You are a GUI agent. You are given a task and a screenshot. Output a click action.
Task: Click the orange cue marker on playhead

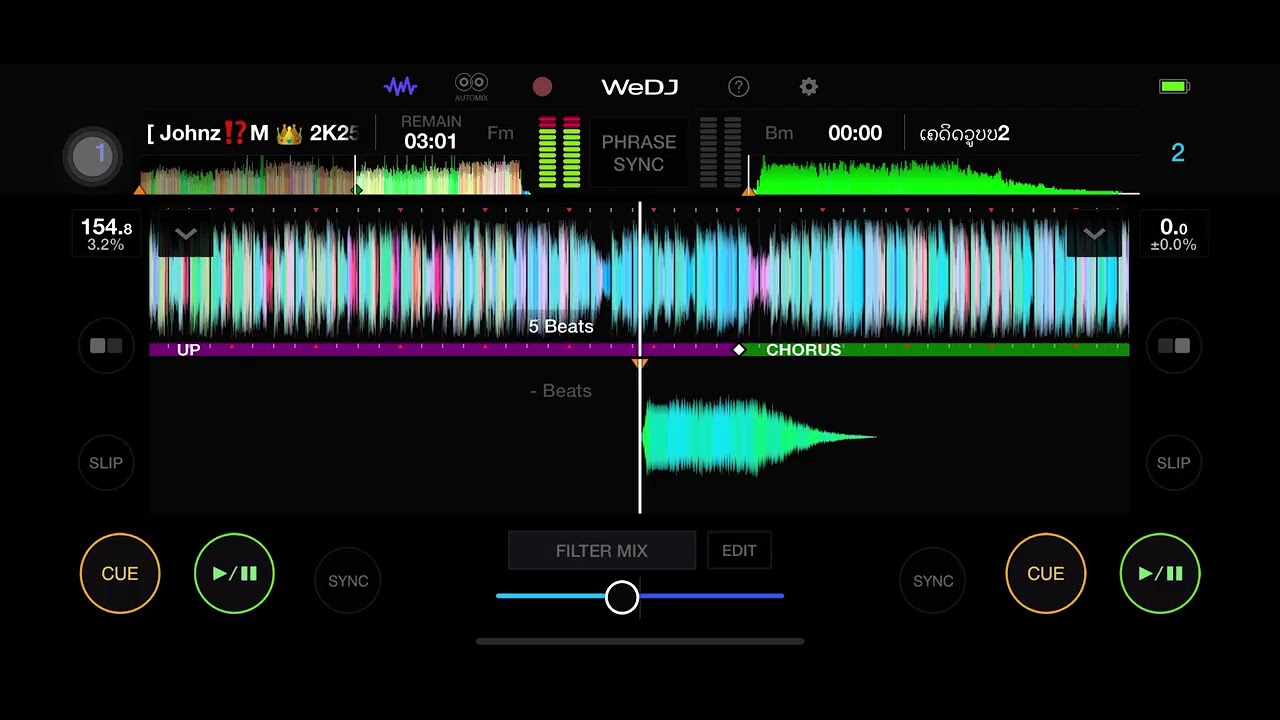coord(640,363)
